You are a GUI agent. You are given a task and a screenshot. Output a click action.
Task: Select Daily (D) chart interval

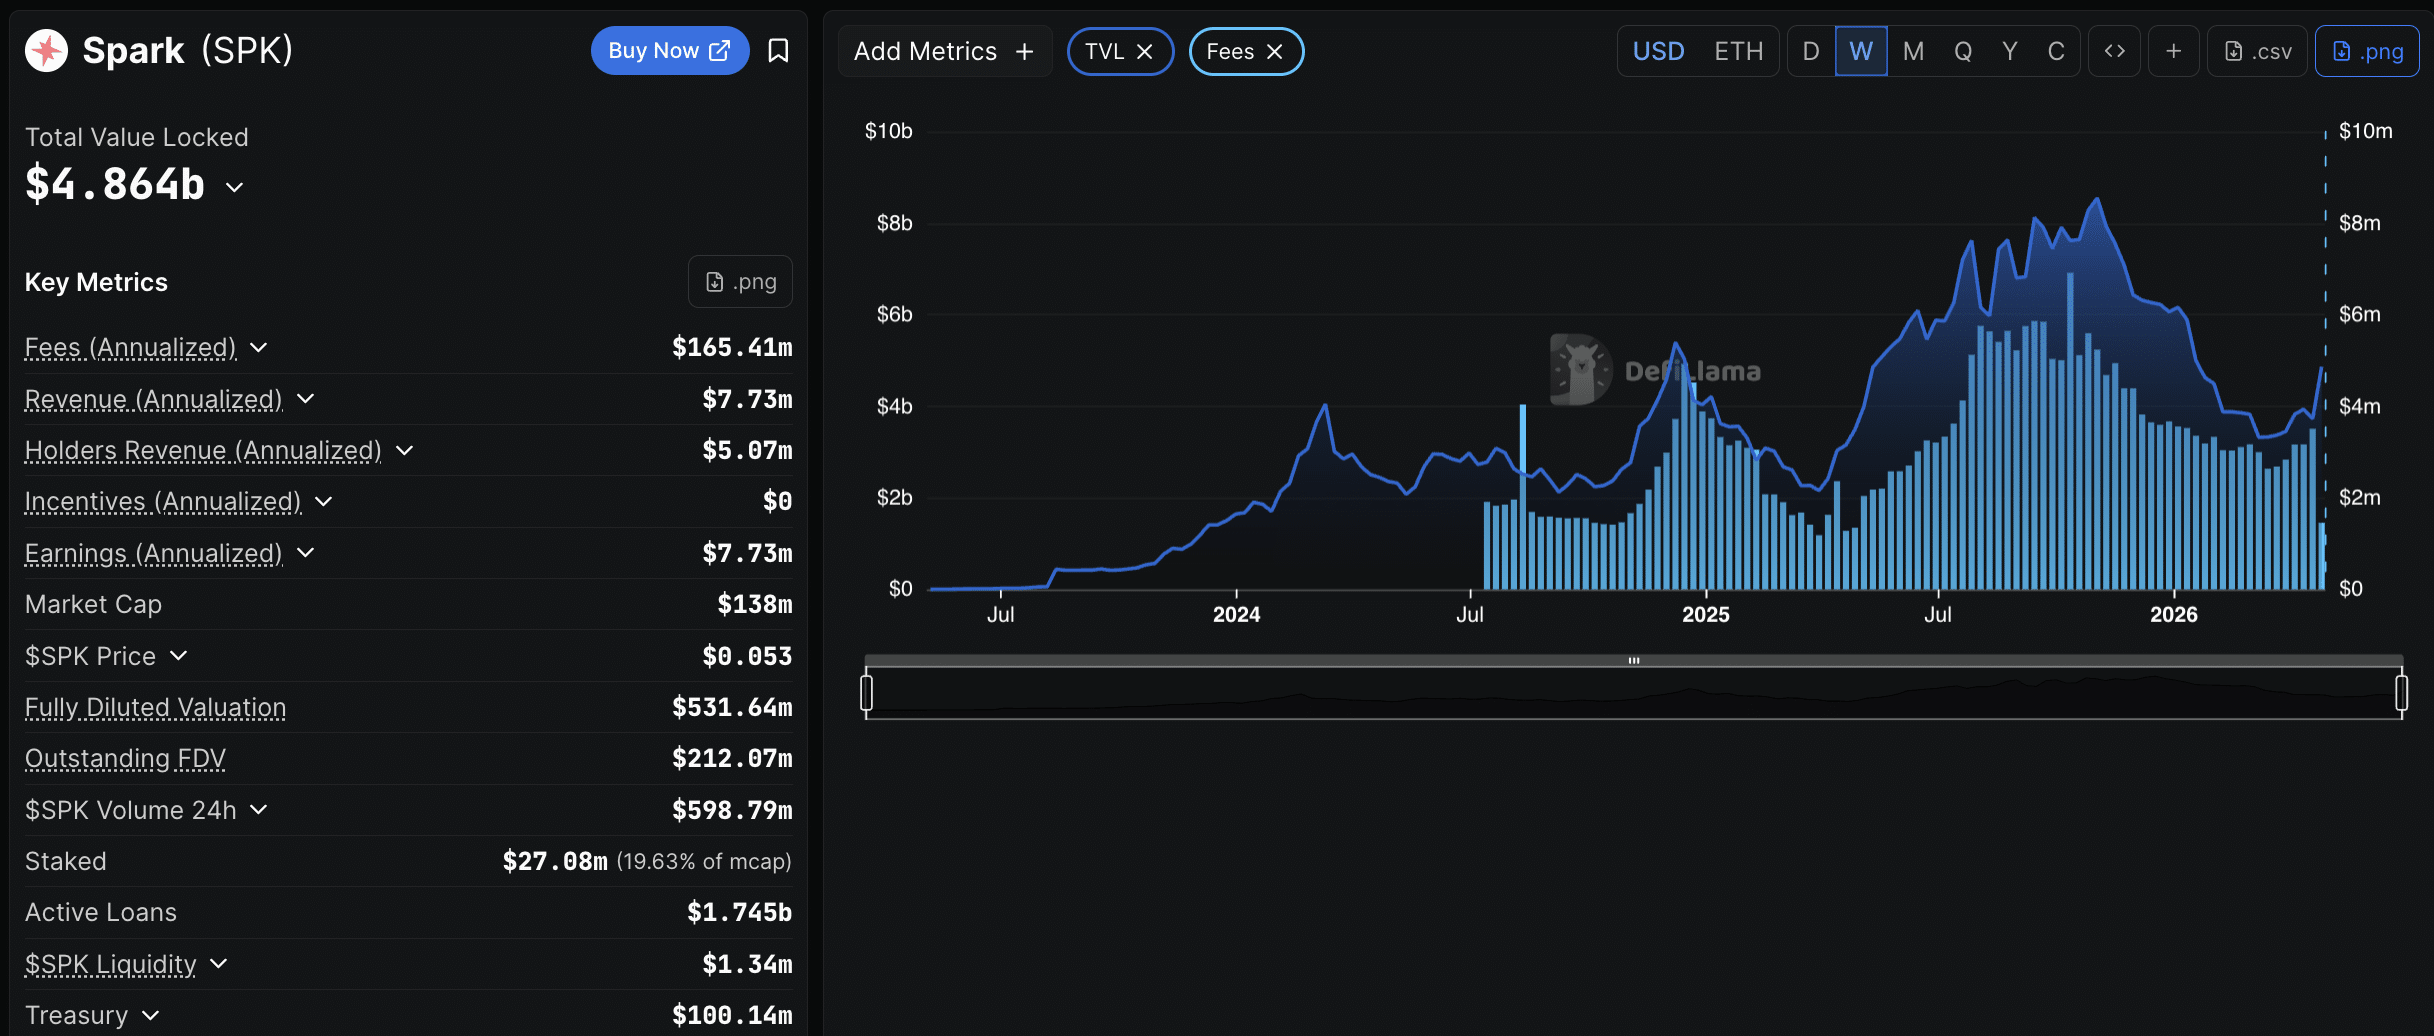pos(1811,52)
